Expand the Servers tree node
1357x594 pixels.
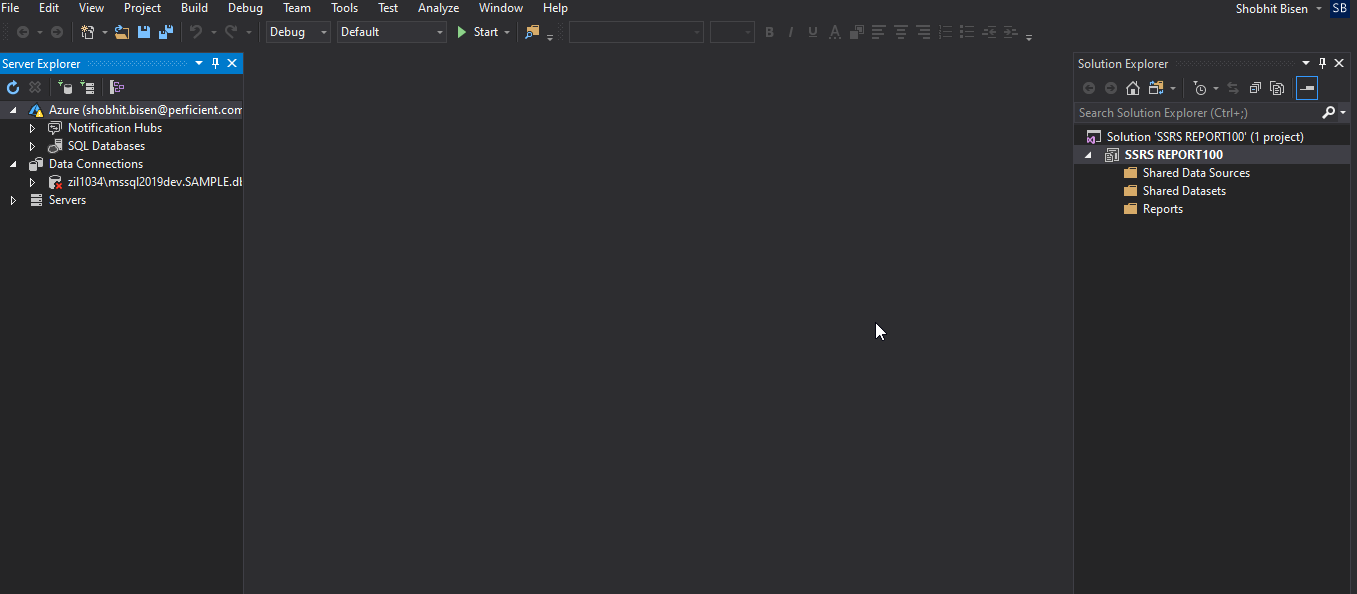(x=13, y=200)
